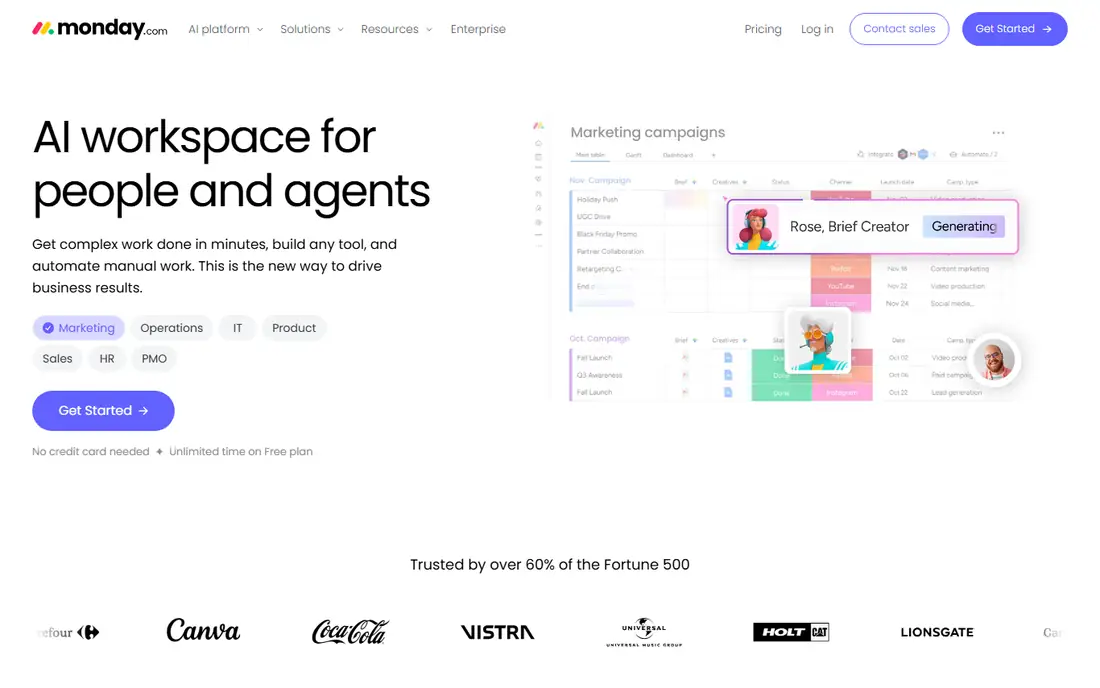The height and width of the screenshot is (688, 1100).
Task: Click the Holiday Push row
Action: pyautogui.click(x=597, y=199)
